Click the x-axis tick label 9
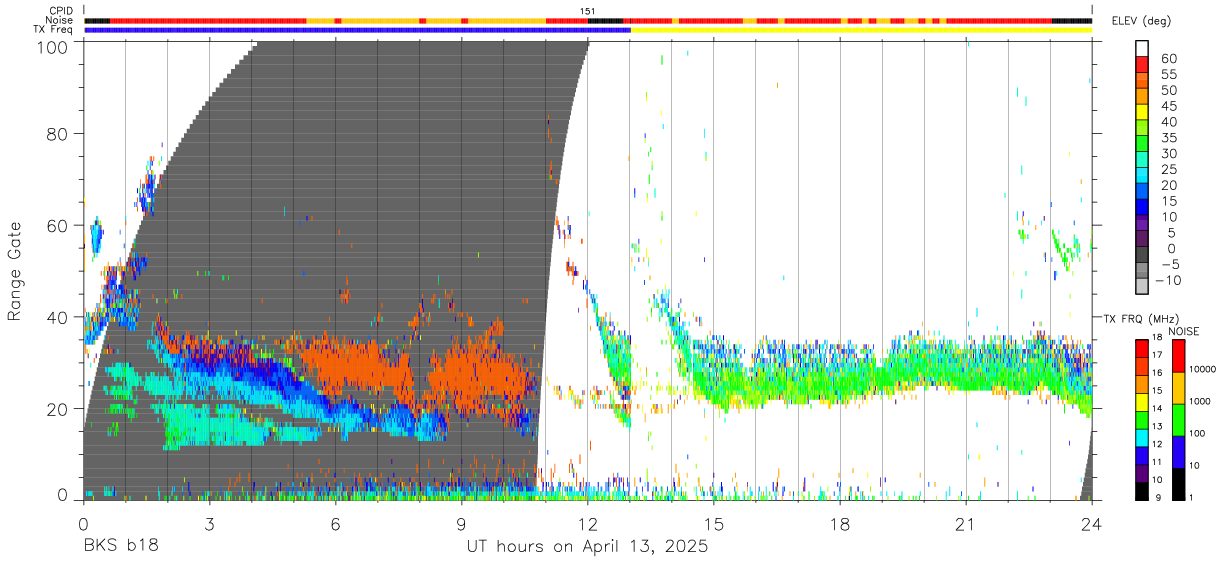 tap(461, 524)
